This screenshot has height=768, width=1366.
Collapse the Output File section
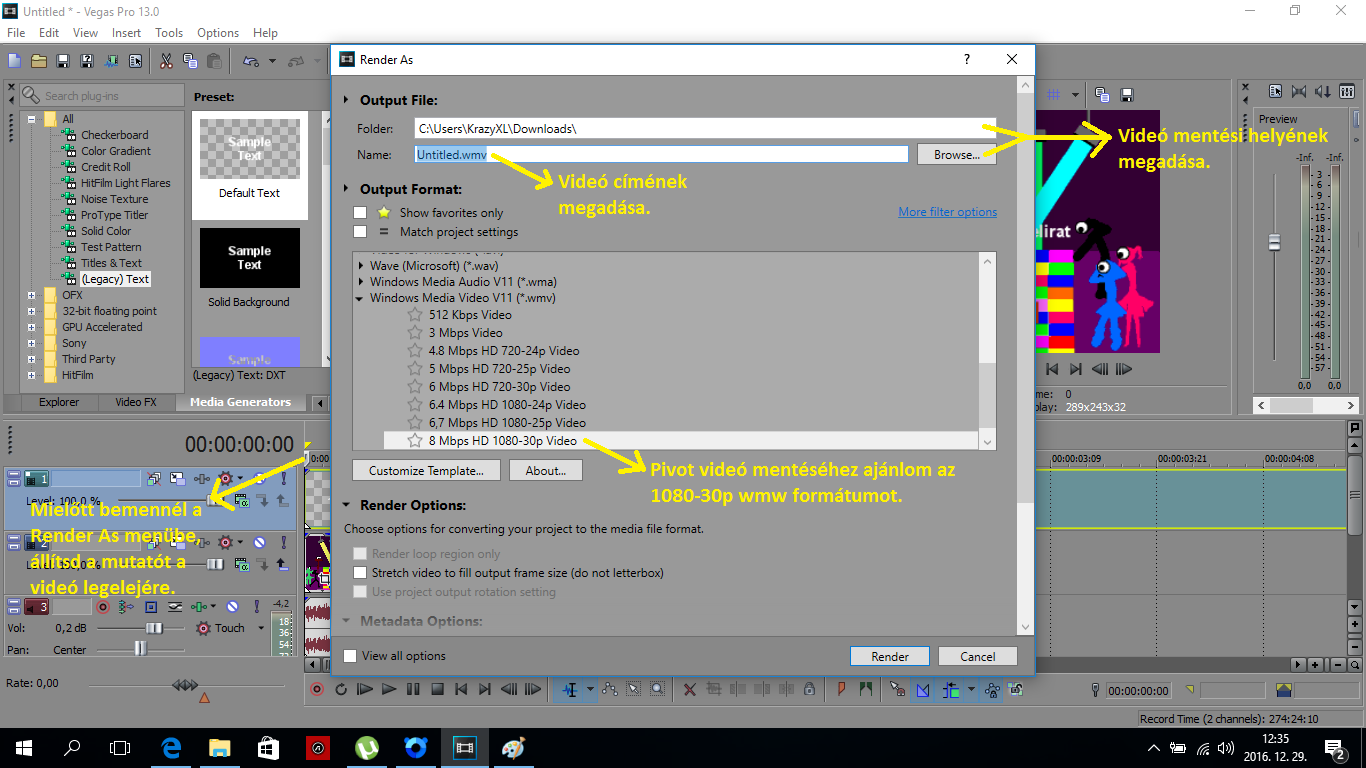[x=347, y=101]
